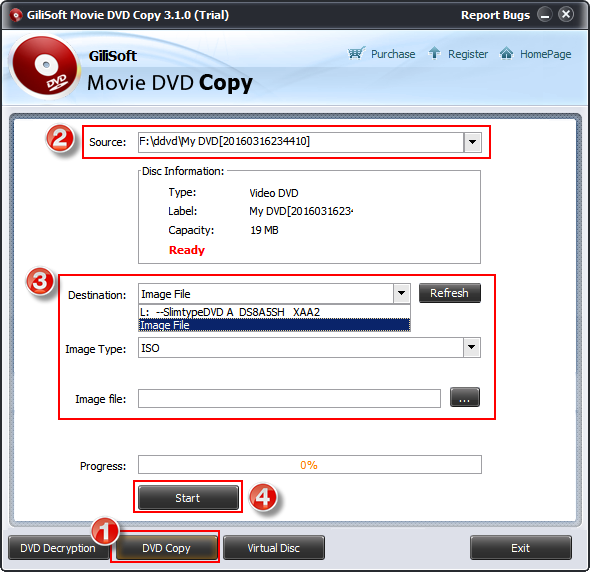
Task: Click the Image file input field
Action: (289, 399)
